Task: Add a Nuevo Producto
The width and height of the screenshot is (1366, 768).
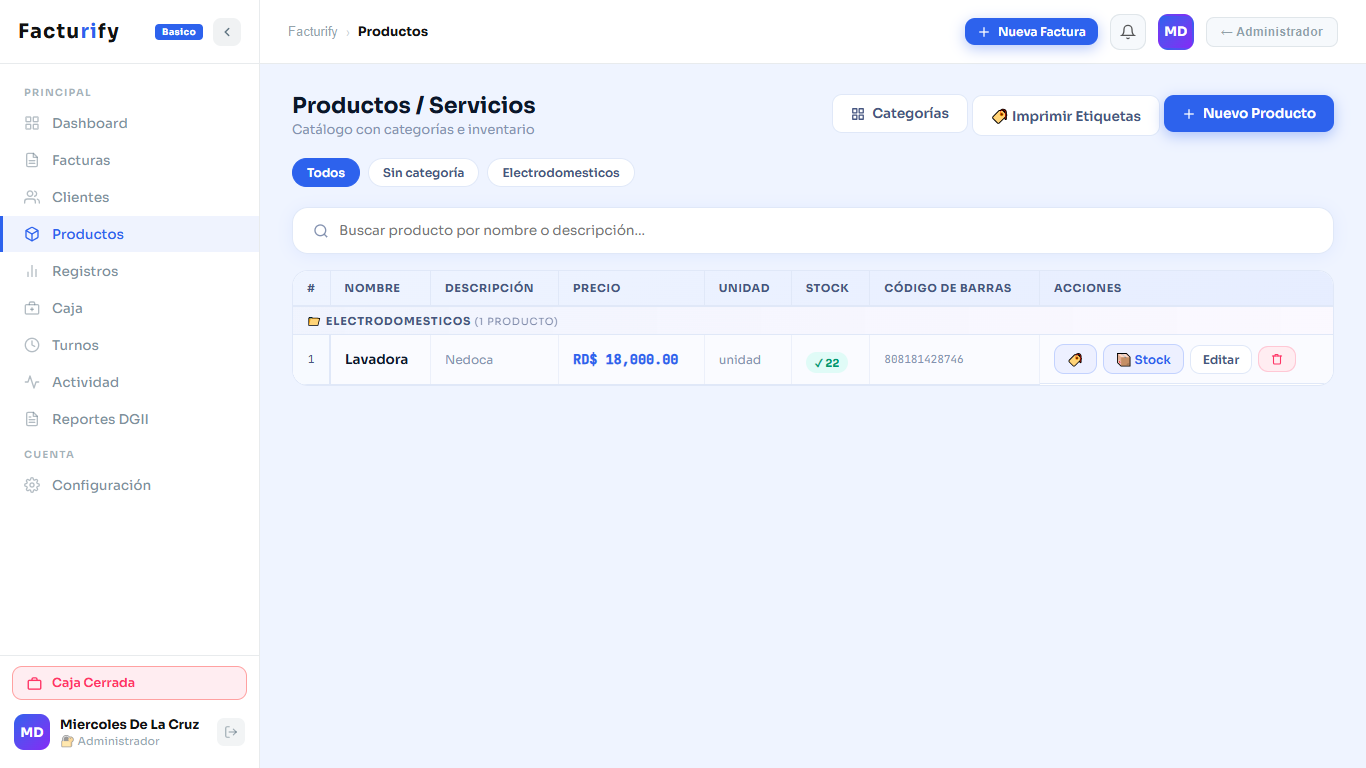Action: [x=1249, y=113]
